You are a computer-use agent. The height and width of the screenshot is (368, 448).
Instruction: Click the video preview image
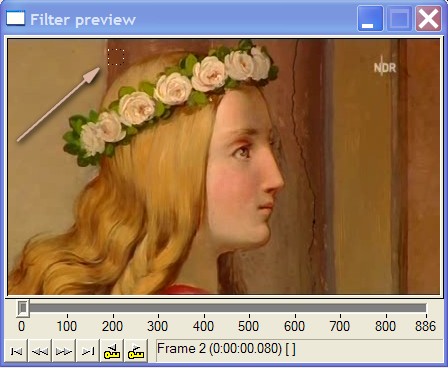[x=224, y=166]
